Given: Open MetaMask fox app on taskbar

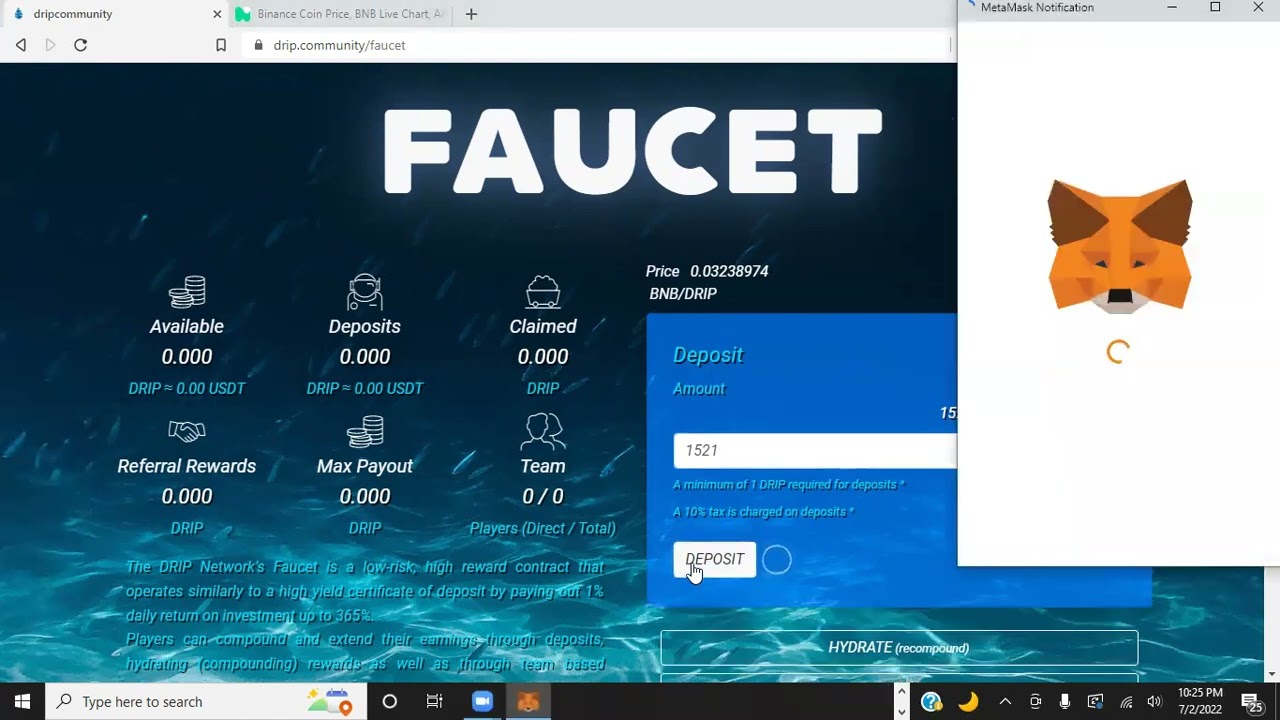Looking at the screenshot, I should pyautogui.click(x=528, y=701).
